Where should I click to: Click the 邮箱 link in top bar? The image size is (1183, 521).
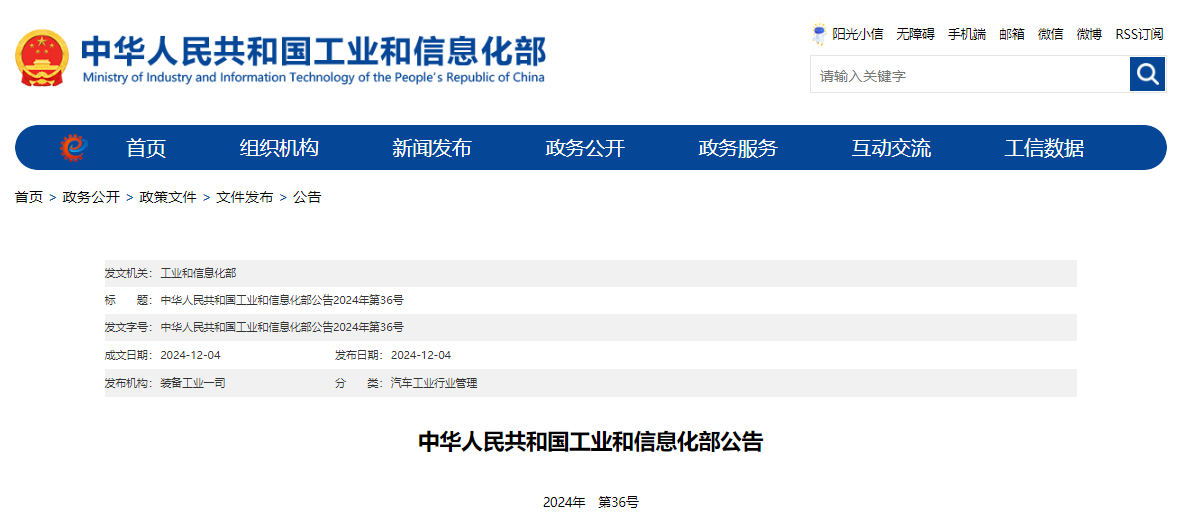[x=1012, y=34]
